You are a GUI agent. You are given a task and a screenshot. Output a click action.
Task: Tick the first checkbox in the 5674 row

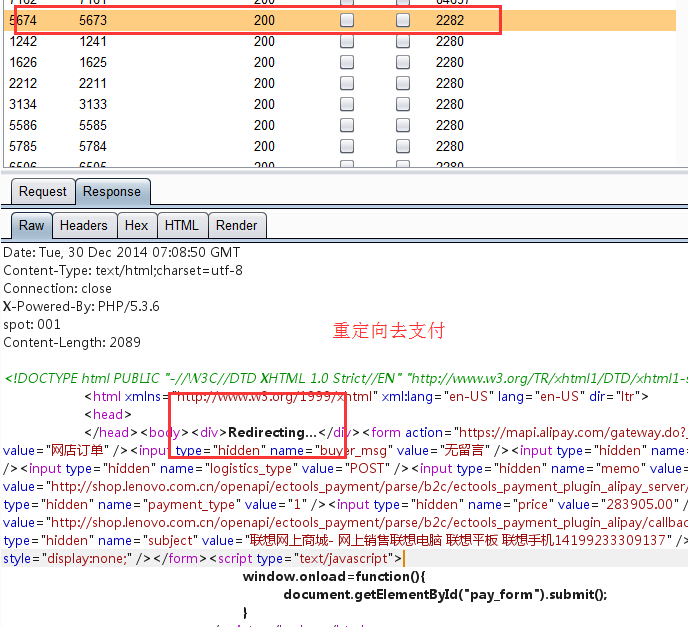(347, 20)
